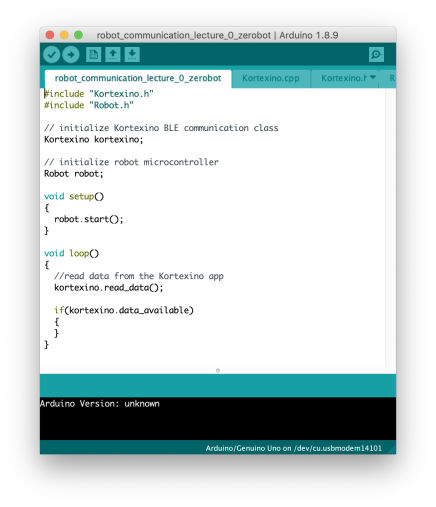Click the Upload arrow button
The height and width of the screenshot is (507, 436).
tap(71, 54)
